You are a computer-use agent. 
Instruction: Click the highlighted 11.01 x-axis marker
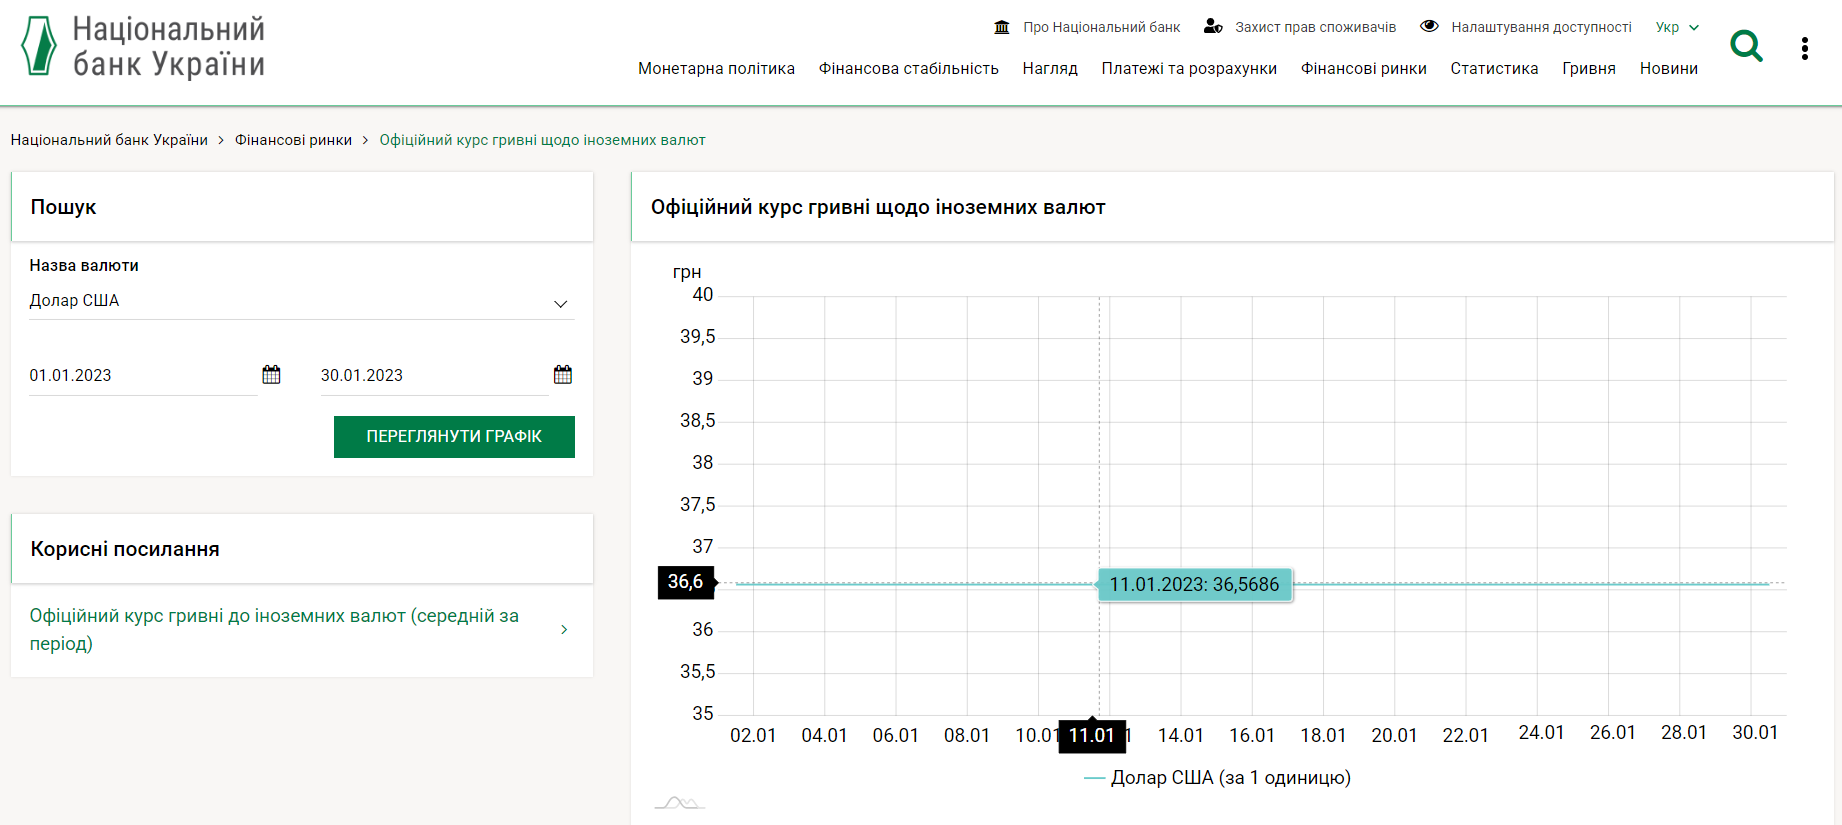(1092, 736)
